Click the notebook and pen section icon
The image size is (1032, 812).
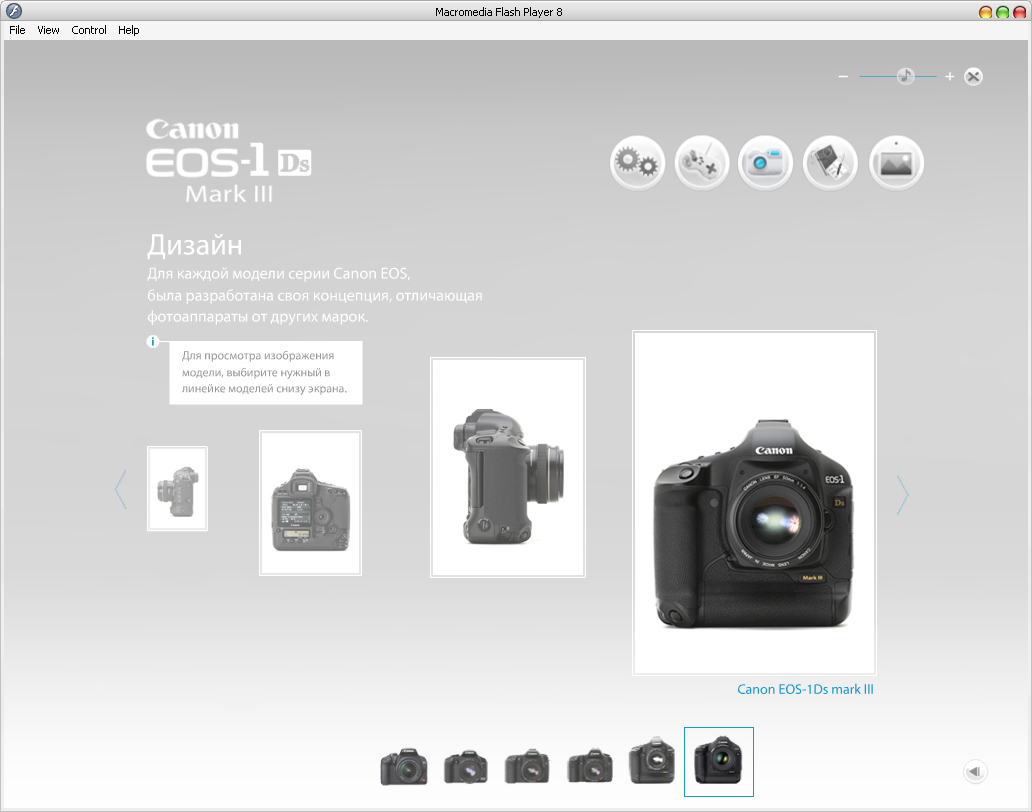[x=830, y=162]
